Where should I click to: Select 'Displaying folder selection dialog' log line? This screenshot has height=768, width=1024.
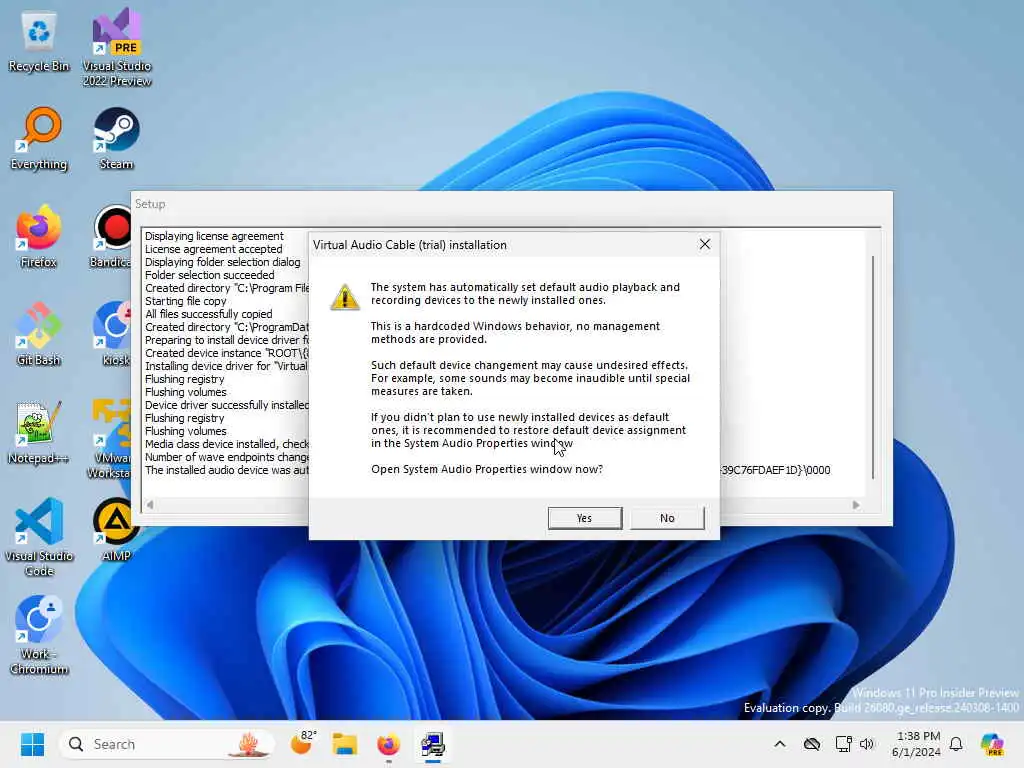[x=223, y=262]
